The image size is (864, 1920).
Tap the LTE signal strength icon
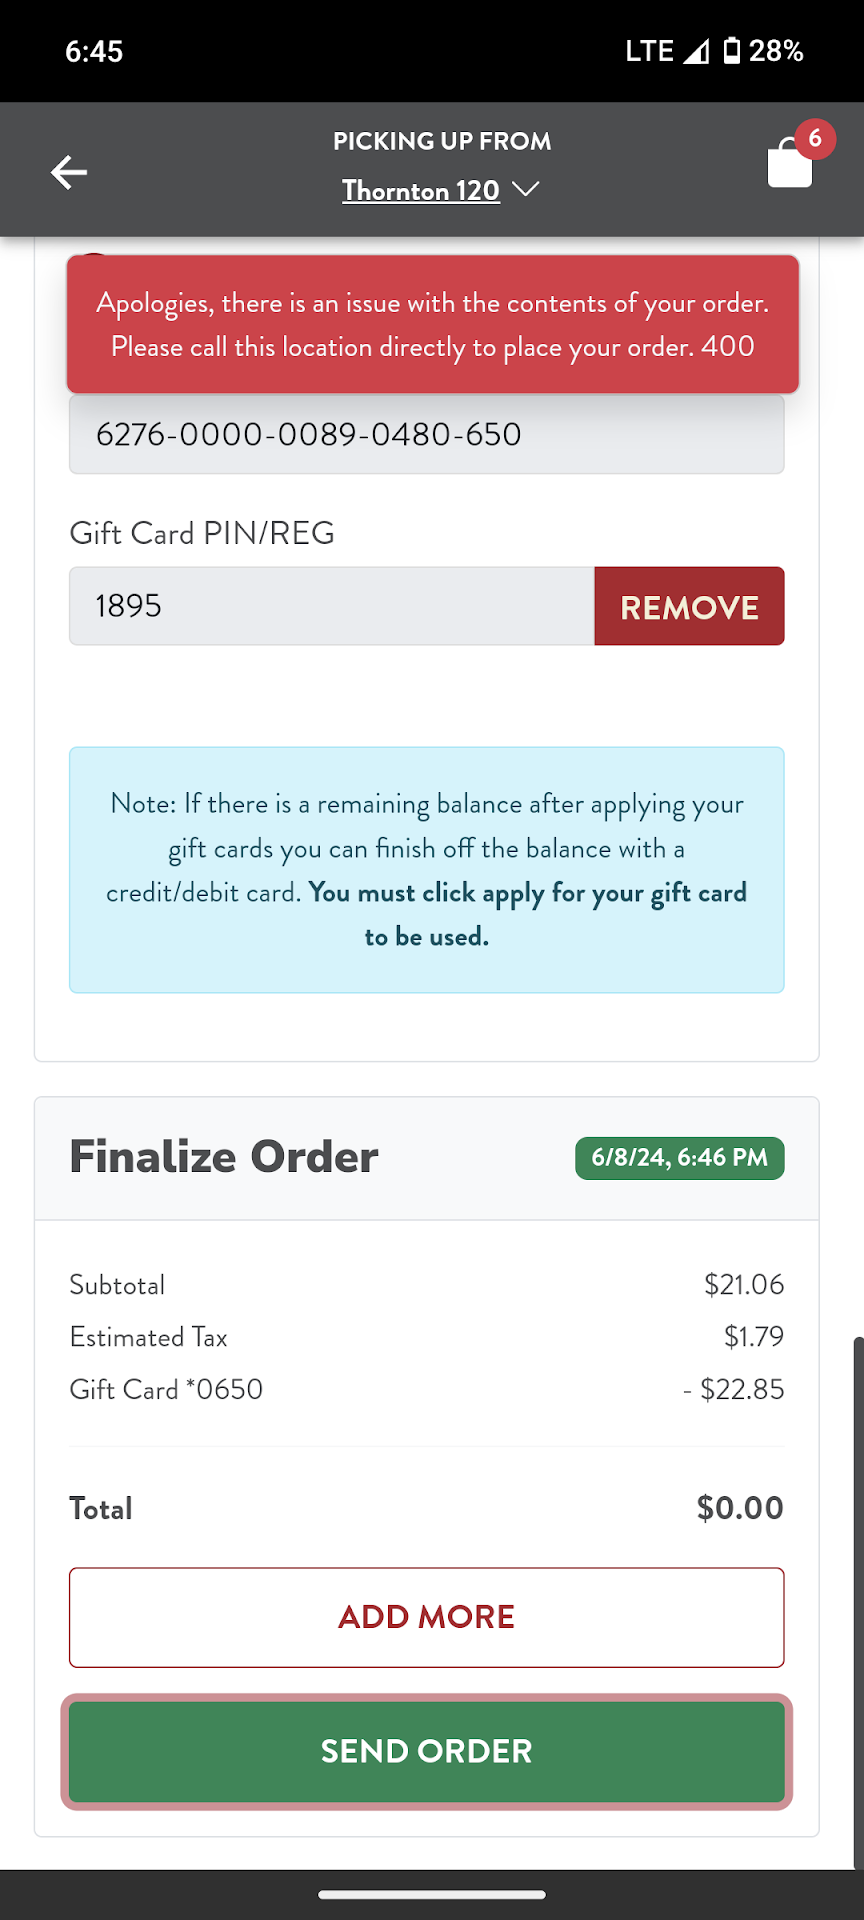pos(696,51)
